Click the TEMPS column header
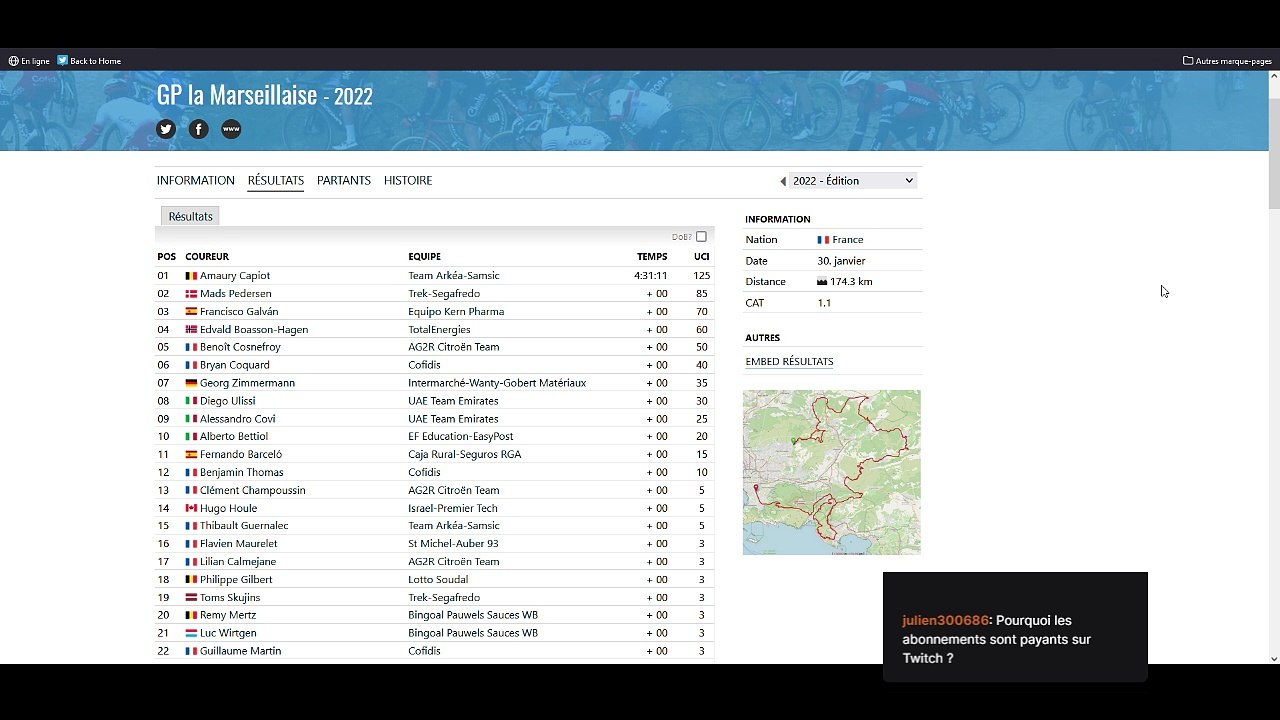This screenshot has width=1280, height=720. coord(652,257)
